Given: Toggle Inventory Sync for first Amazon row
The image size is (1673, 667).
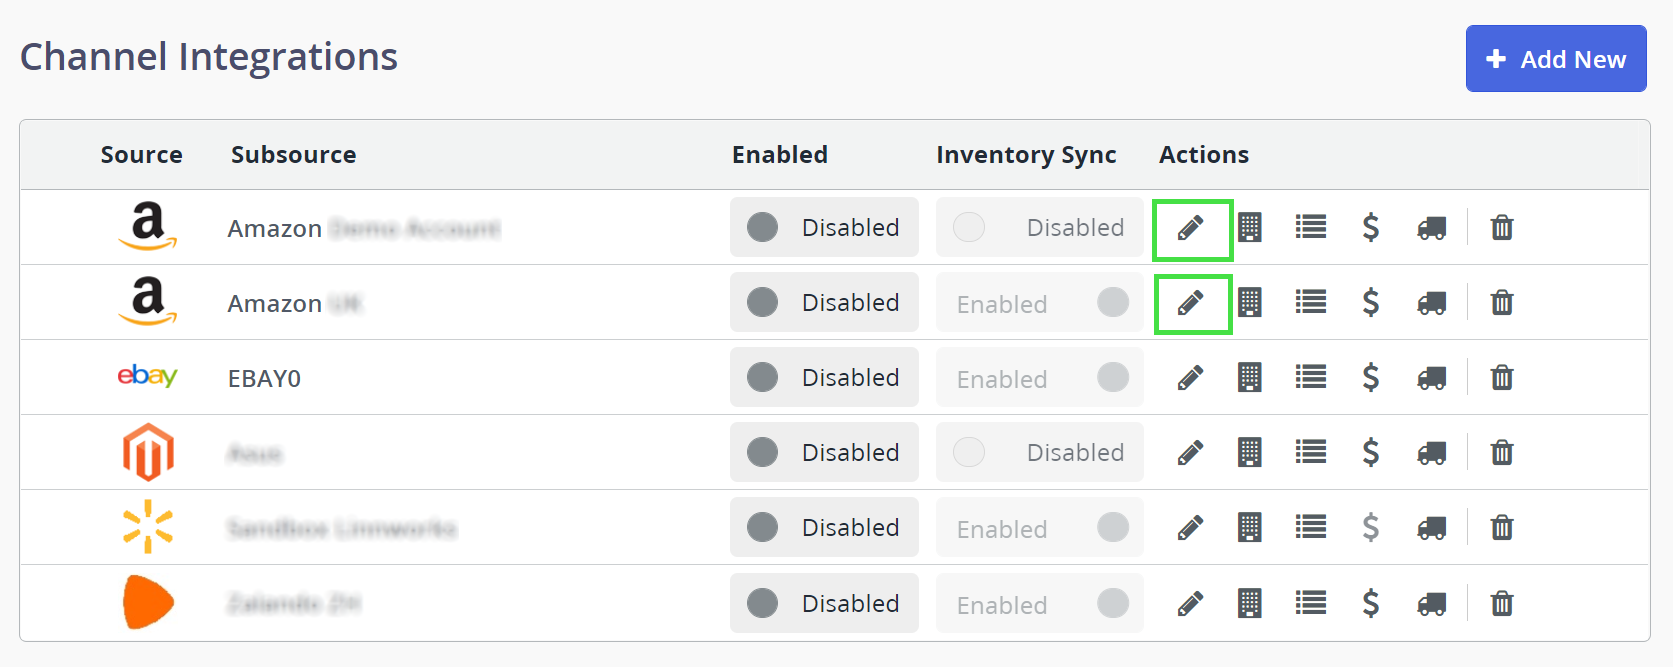Looking at the screenshot, I should [1039, 228].
